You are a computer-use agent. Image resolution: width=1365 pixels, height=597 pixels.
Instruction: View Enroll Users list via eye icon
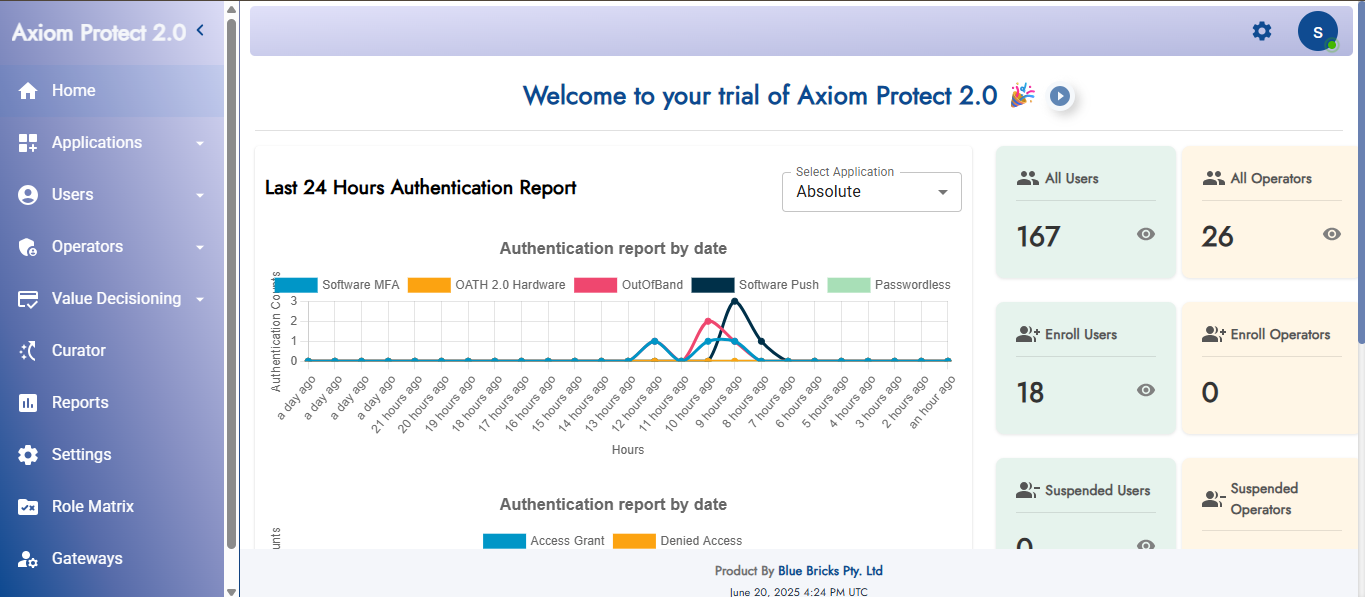pyautogui.click(x=1146, y=390)
